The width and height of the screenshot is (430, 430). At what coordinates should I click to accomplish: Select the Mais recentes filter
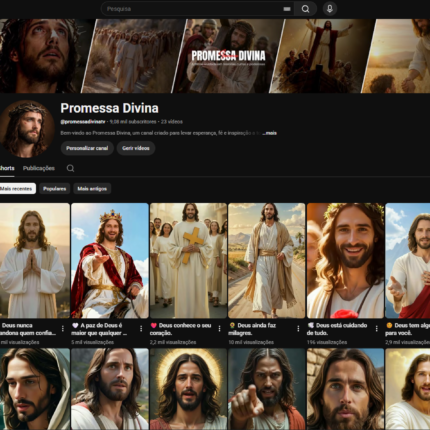[17, 189]
